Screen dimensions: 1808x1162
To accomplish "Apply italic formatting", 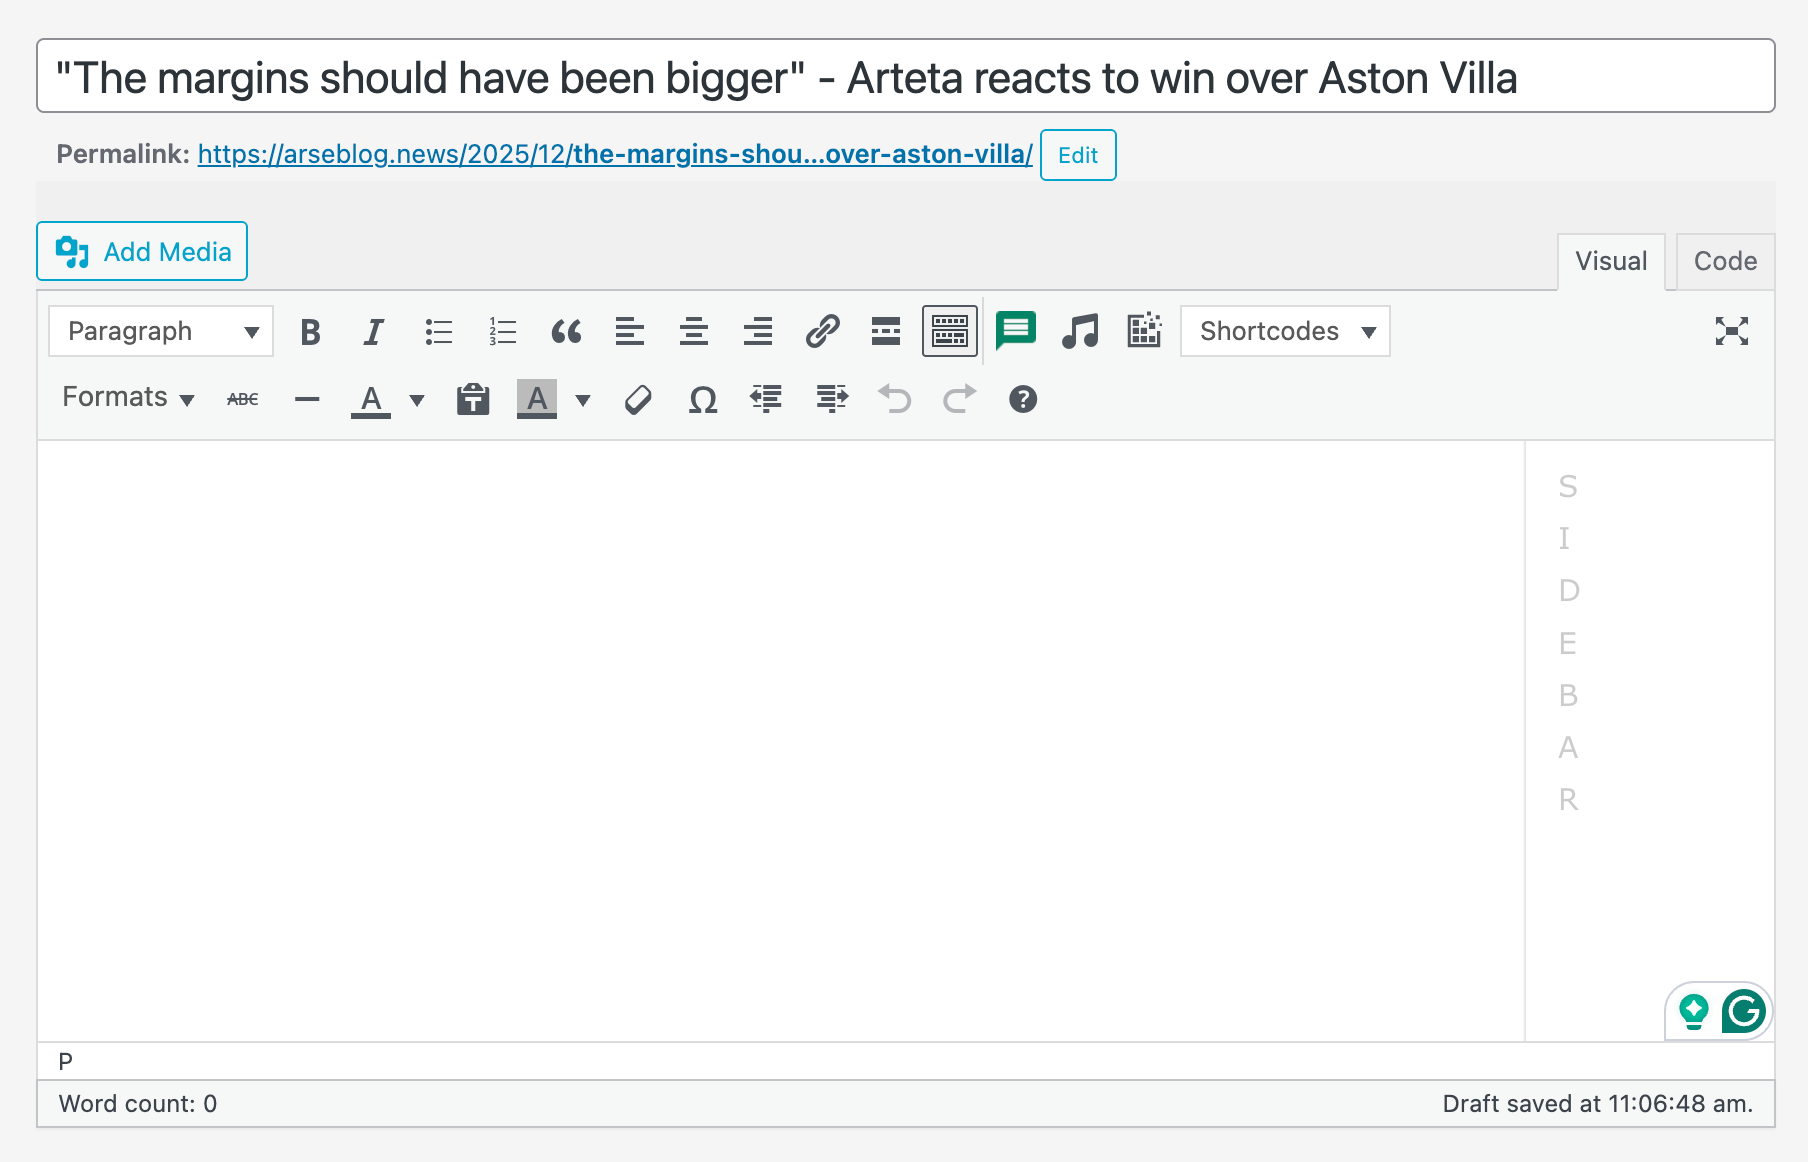I will pos(373,332).
